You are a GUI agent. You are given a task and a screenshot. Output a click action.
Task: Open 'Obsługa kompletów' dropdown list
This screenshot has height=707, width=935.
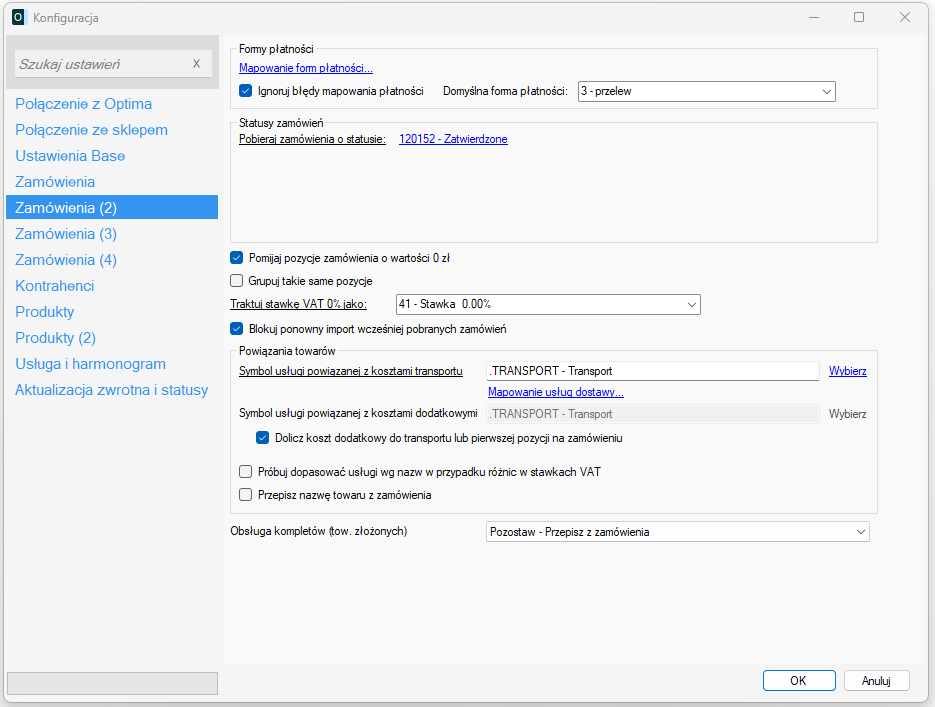pos(677,532)
